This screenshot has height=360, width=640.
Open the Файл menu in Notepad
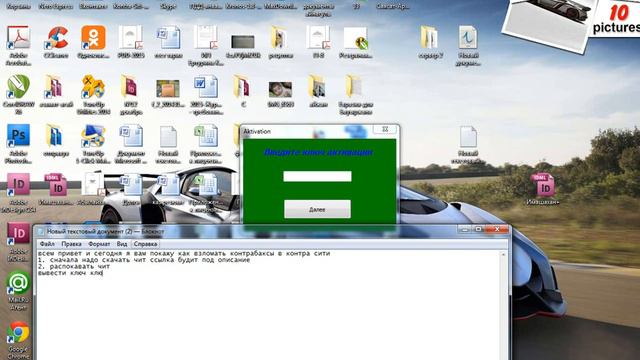click(x=47, y=244)
